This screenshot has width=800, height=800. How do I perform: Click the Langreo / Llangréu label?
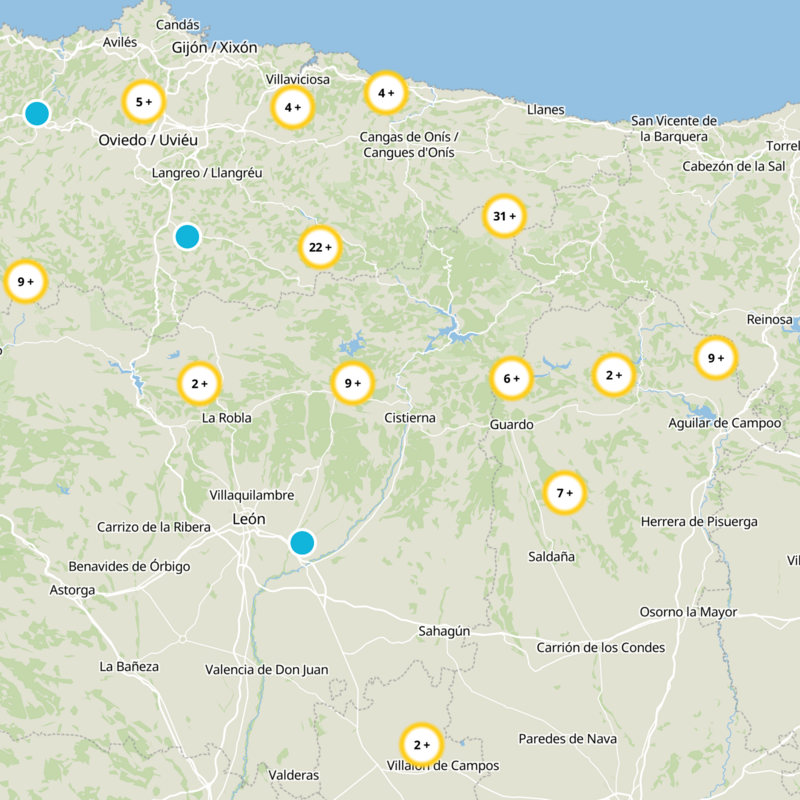click(207, 173)
